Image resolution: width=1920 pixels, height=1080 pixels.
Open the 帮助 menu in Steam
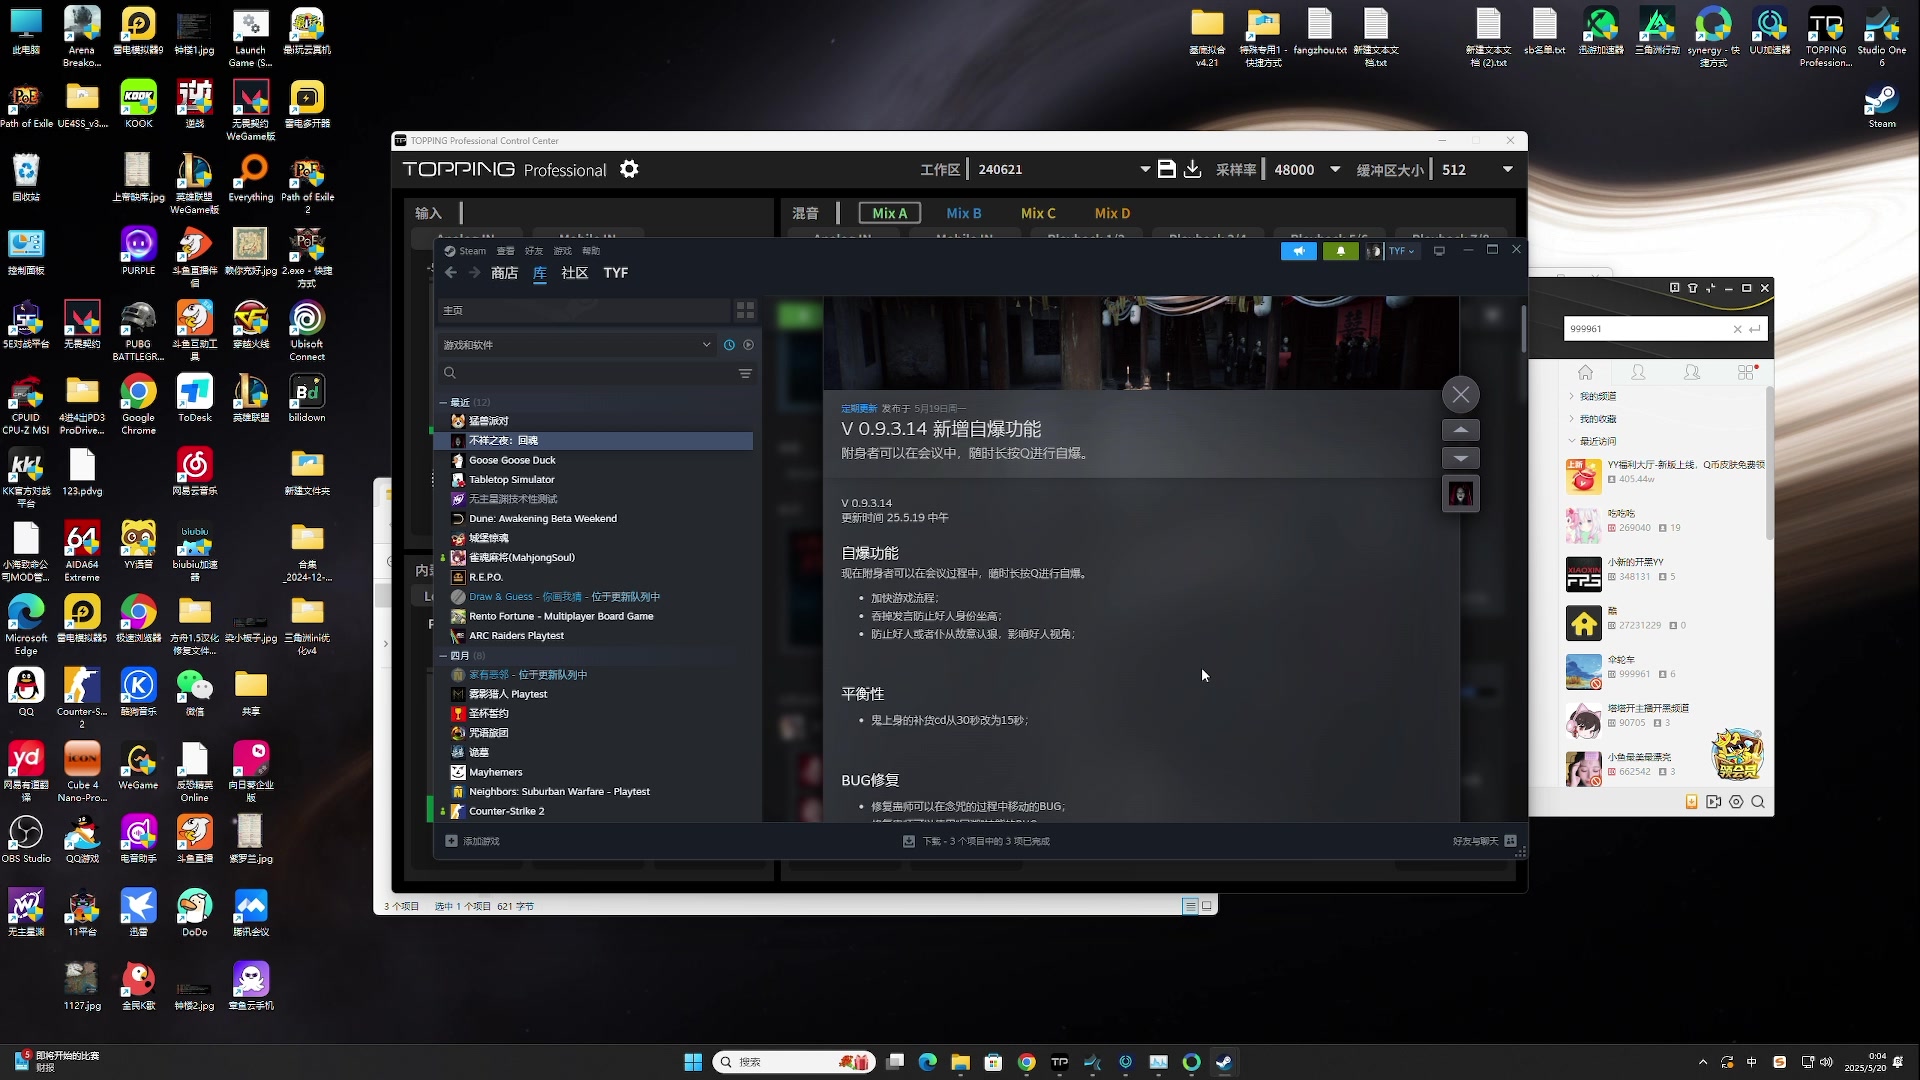click(591, 251)
